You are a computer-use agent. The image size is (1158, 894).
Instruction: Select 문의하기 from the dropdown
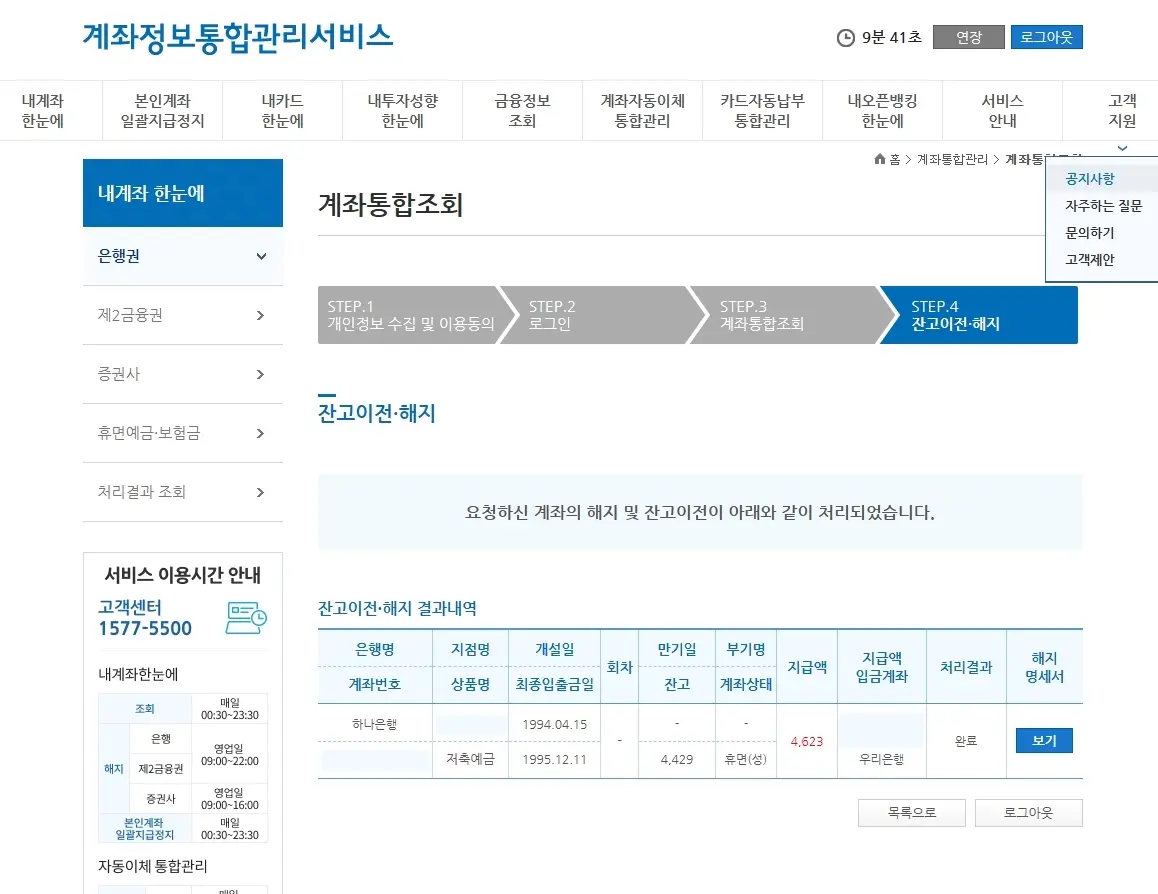click(1089, 233)
